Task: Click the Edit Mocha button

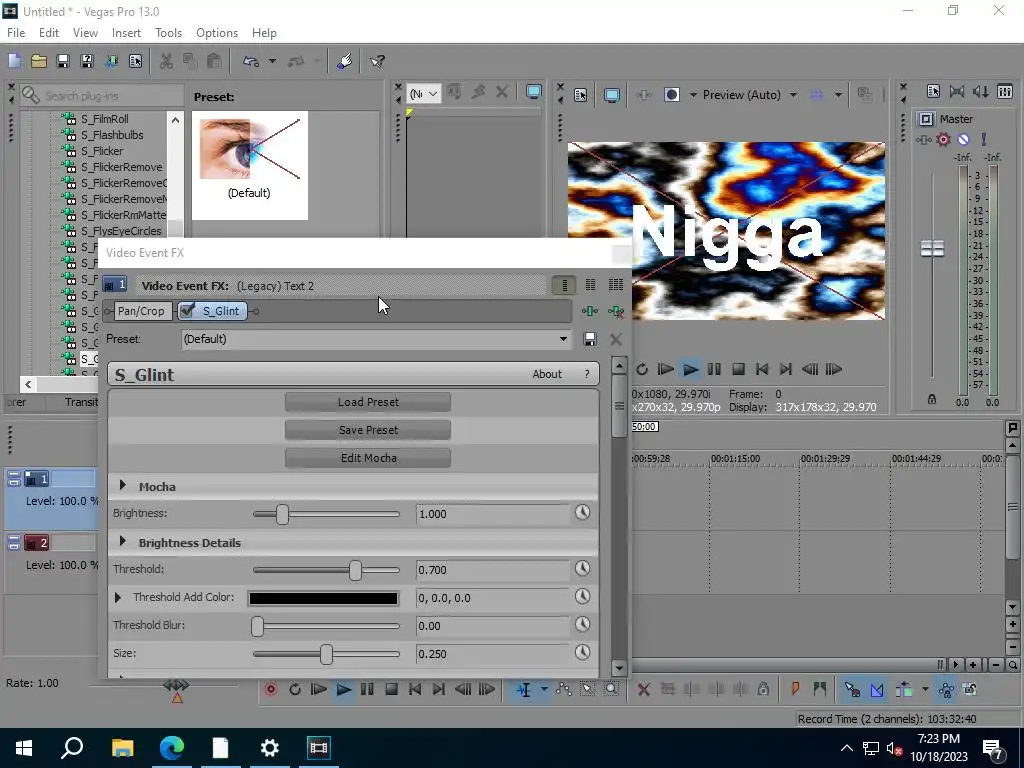Action: click(368, 458)
